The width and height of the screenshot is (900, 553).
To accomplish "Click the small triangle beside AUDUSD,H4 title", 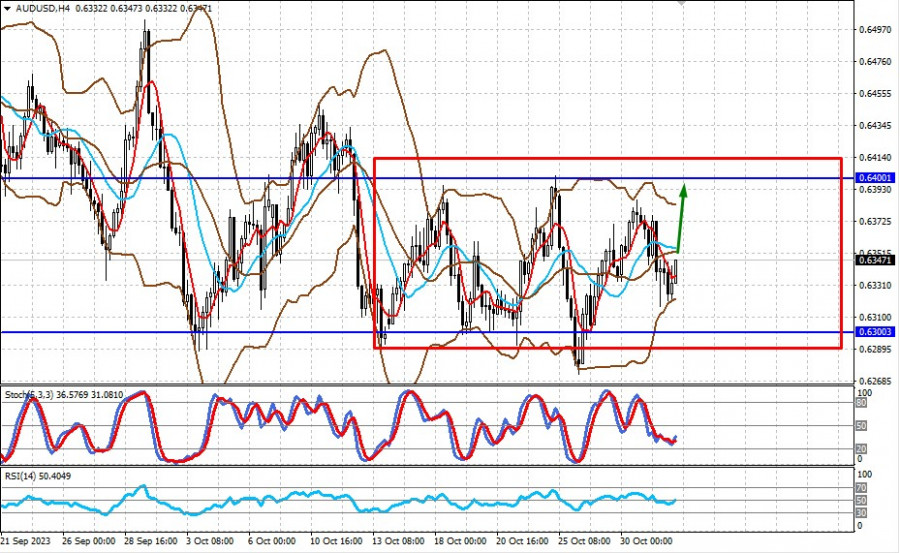I will click(7, 9).
